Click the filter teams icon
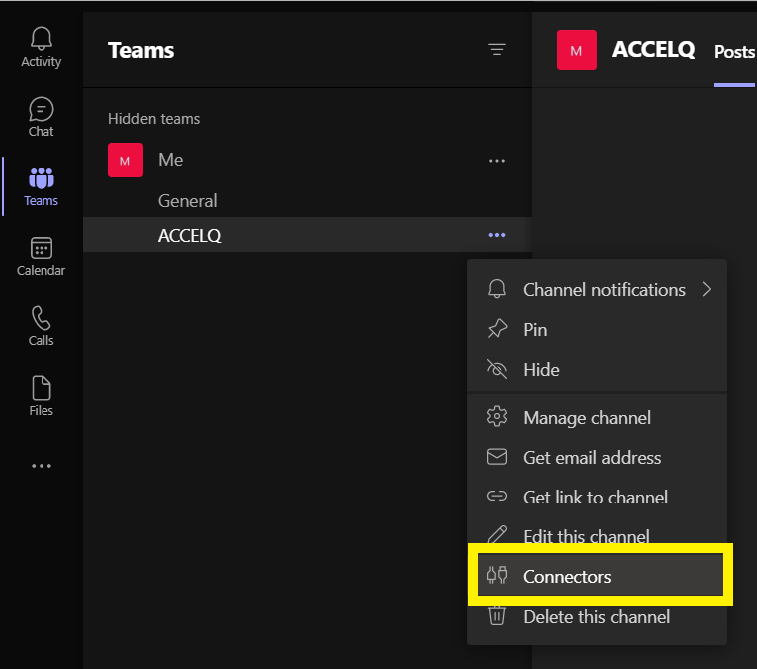 (497, 50)
